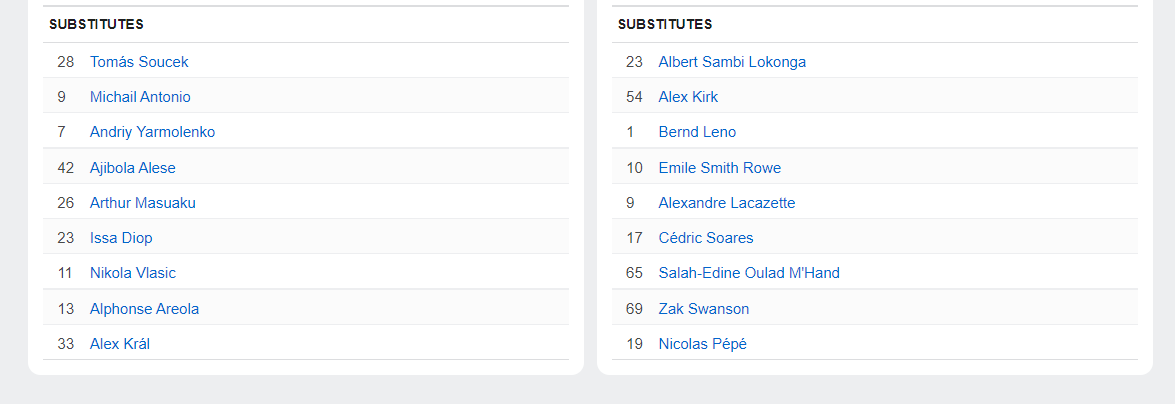Open Arthur Masuaku's player page
1175x404 pixels.
pos(142,203)
